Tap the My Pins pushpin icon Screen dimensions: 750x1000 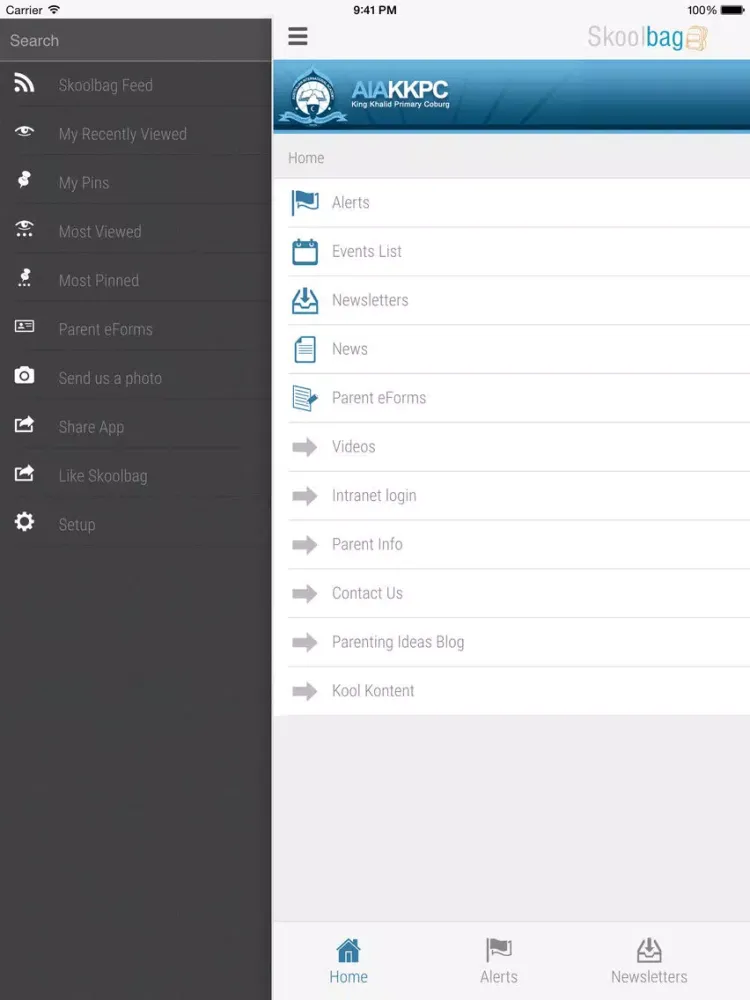24,181
